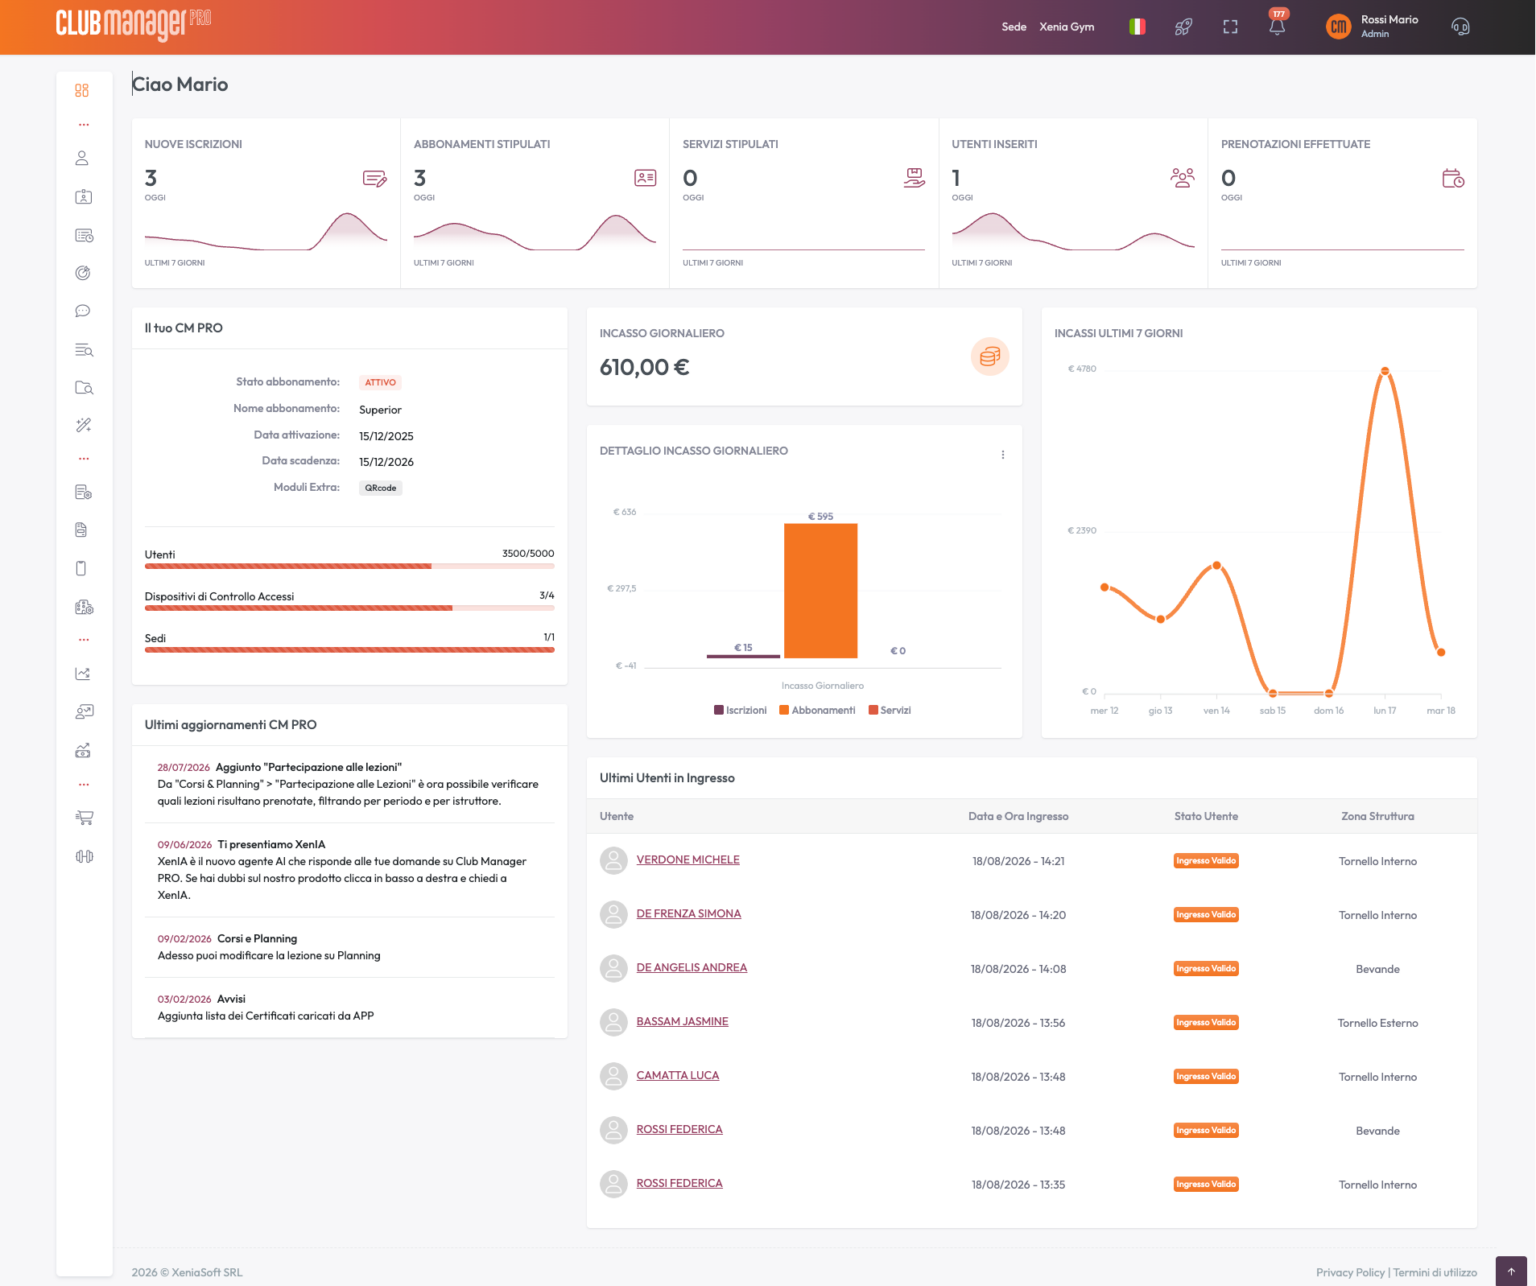Click the rocket icon in header
The height and width of the screenshot is (1286, 1536).
(x=1183, y=27)
